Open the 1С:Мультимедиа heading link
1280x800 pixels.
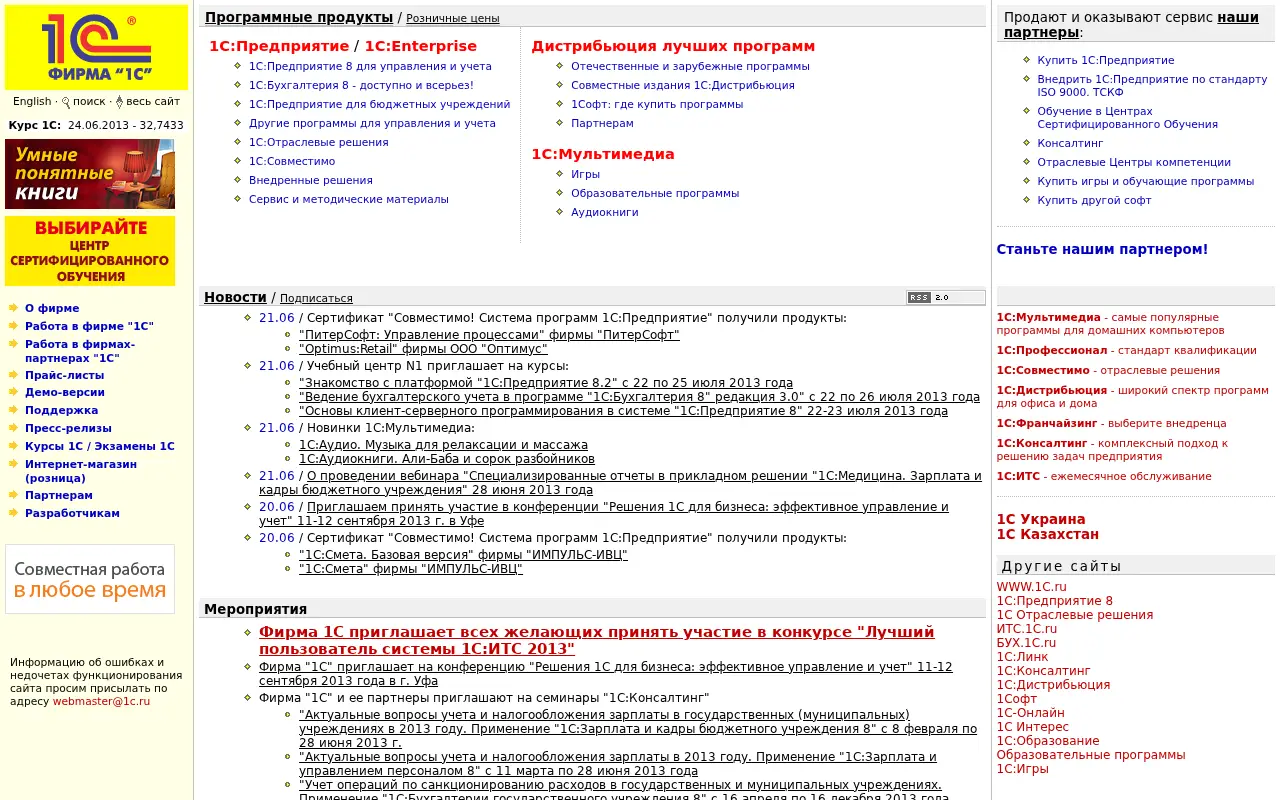click(603, 154)
